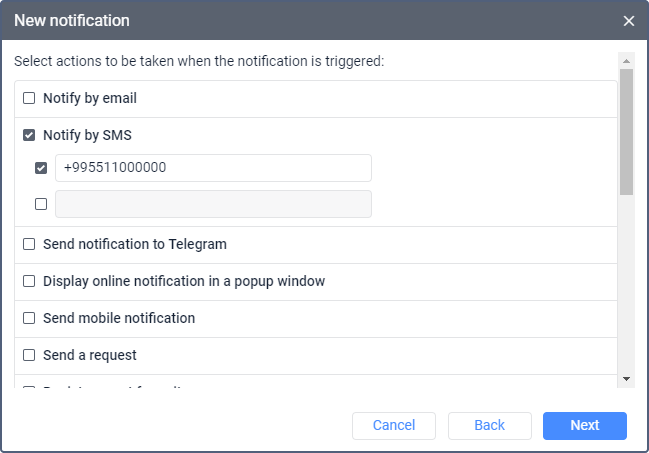Image resolution: width=649 pixels, height=453 pixels.
Task: Tick checkbox next to empty phone field
Action: pyautogui.click(x=41, y=204)
